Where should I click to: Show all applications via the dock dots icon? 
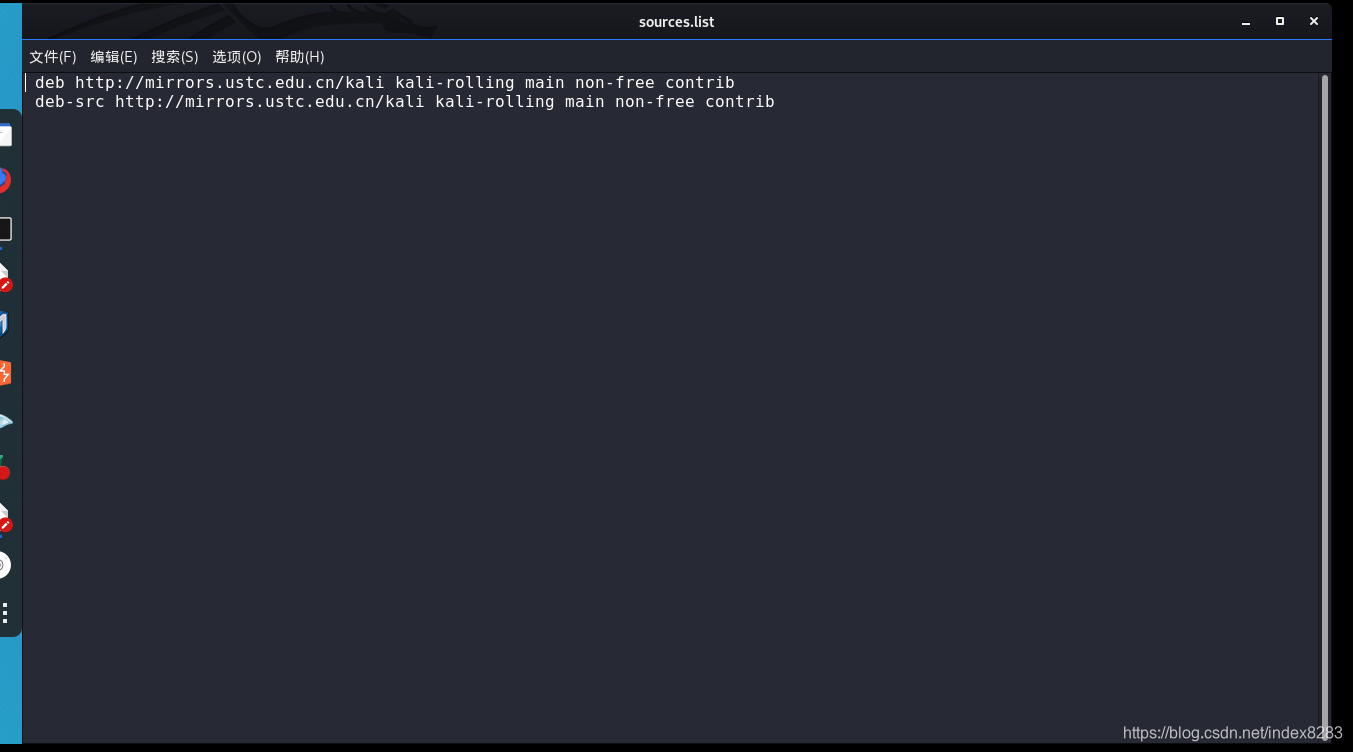point(5,613)
